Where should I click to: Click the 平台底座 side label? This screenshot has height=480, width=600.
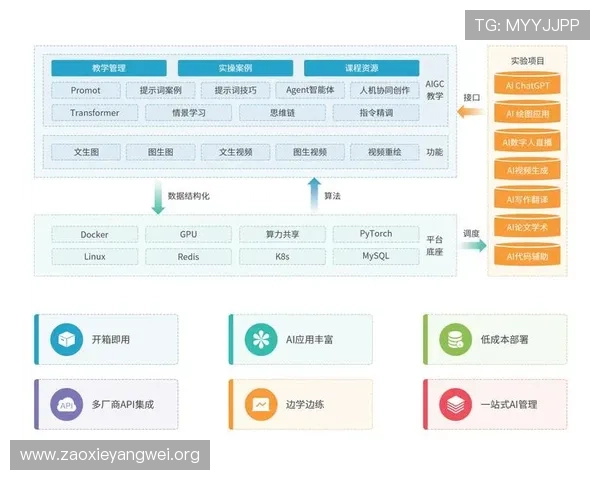click(435, 245)
